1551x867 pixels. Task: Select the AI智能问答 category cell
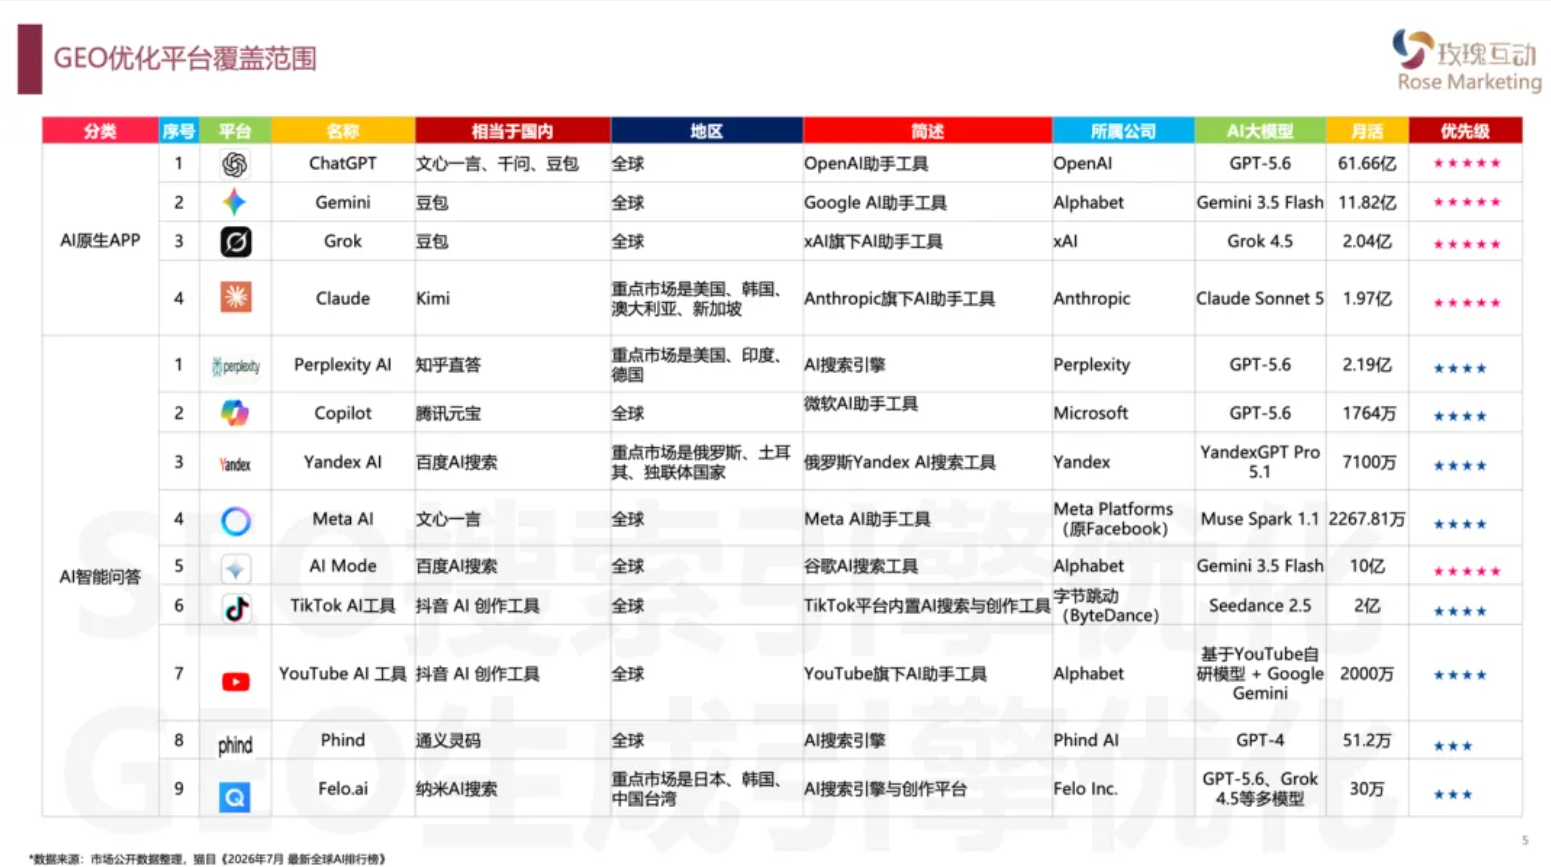coord(100,577)
